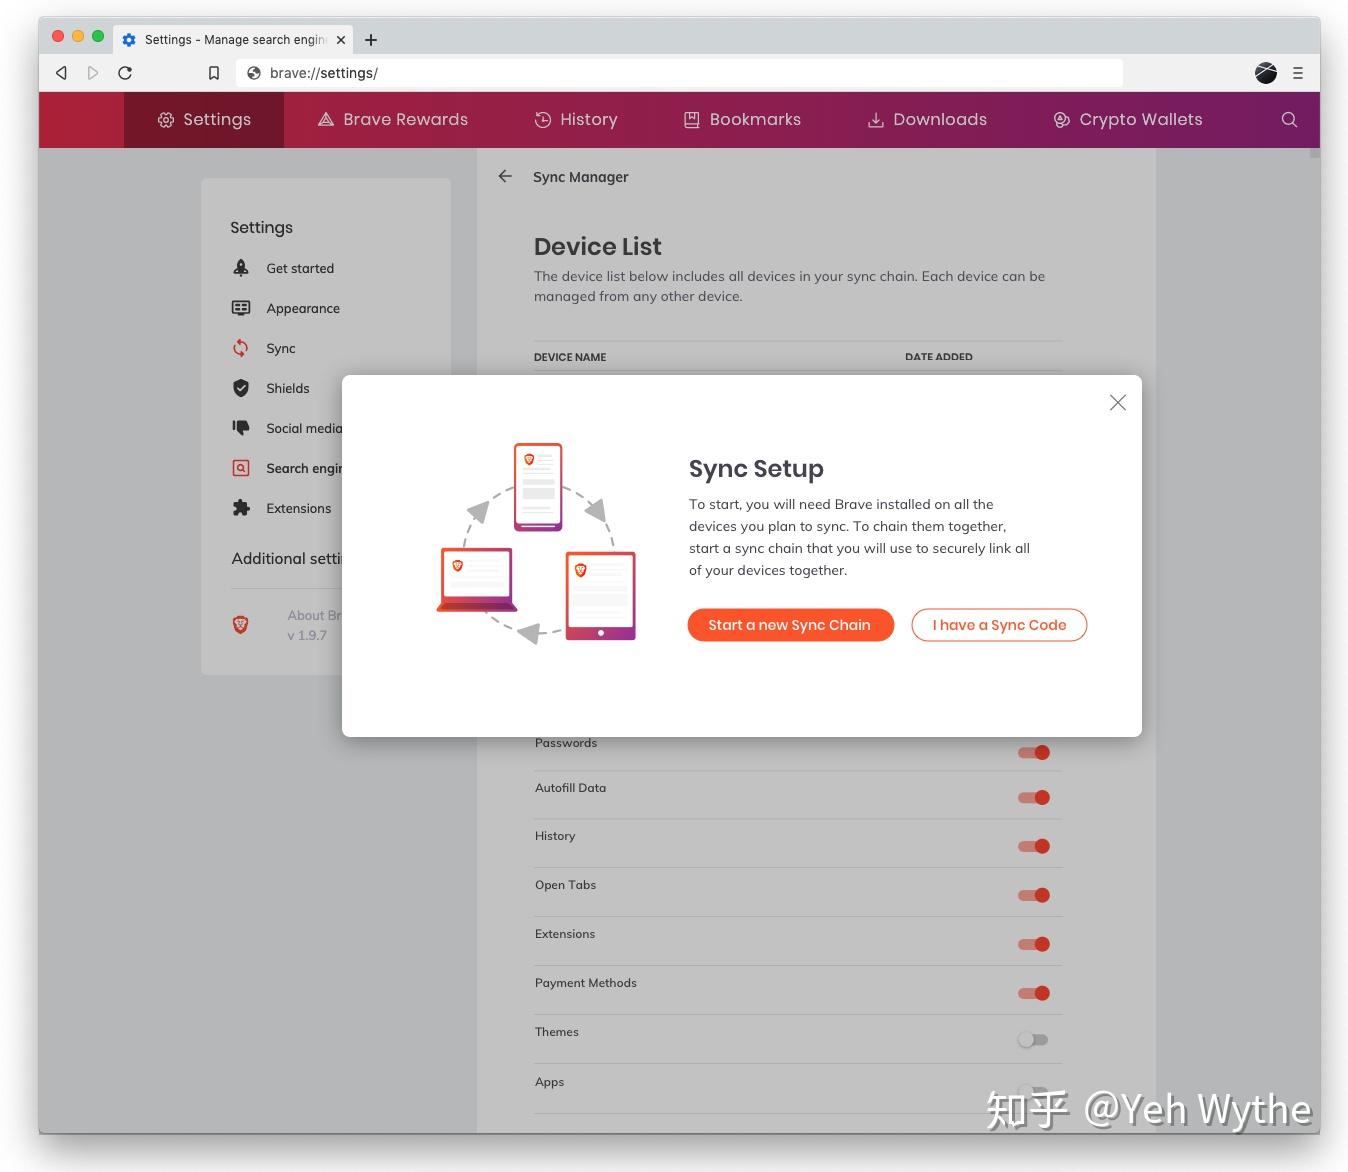Toggle Open Tabs sync switch
Viewport: 1348px width, 1172px height.
click(1034, 895)
